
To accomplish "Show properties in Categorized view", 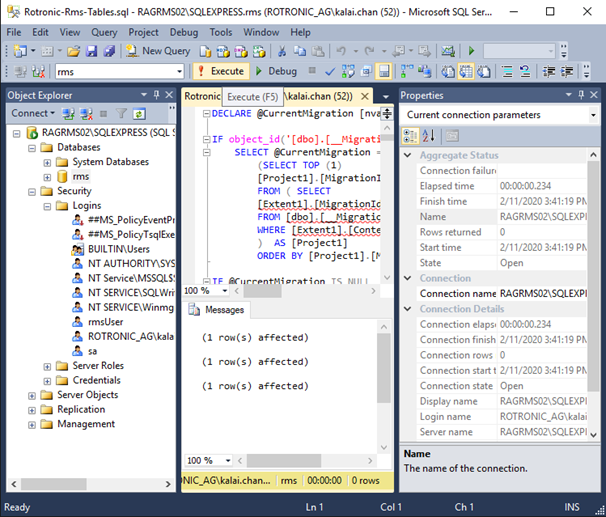I will pos(410,136).
